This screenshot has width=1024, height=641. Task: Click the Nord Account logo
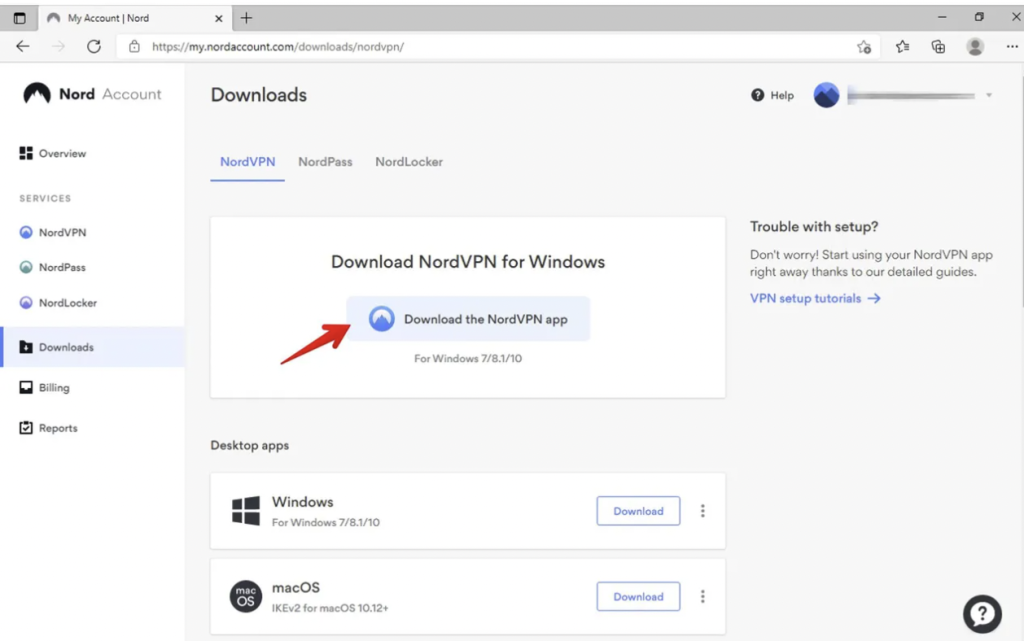pyautogui.click(x=92, y=94)
